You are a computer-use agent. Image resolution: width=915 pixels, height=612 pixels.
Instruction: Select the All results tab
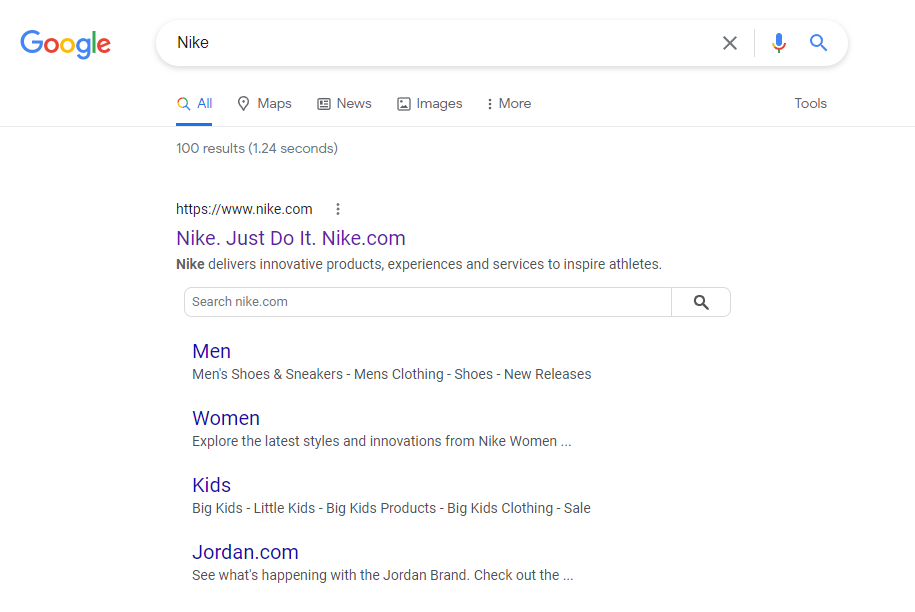point(194,103)
